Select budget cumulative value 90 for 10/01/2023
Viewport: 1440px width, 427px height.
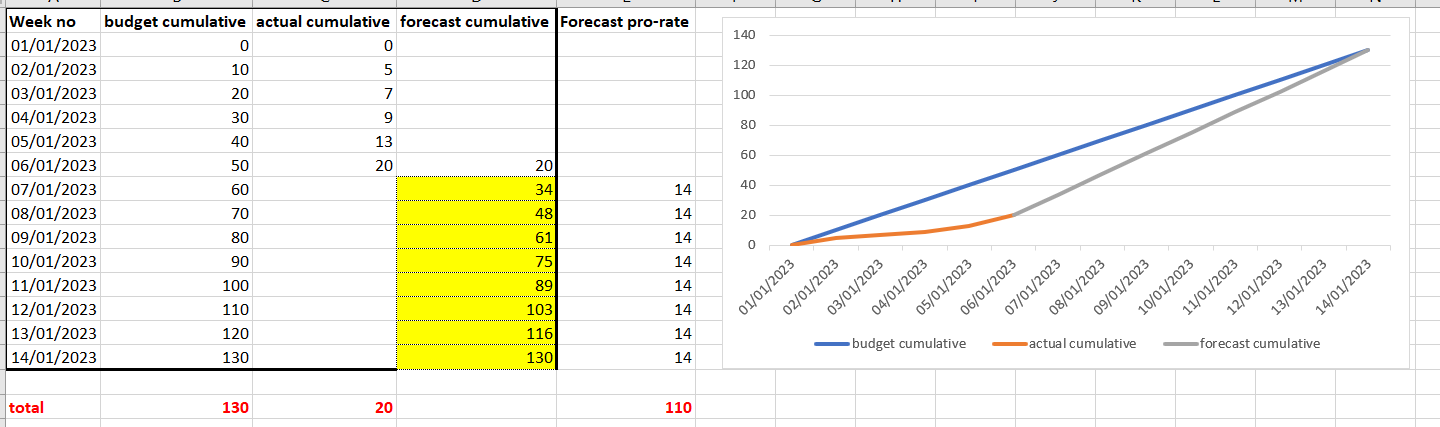pos(176,261)
